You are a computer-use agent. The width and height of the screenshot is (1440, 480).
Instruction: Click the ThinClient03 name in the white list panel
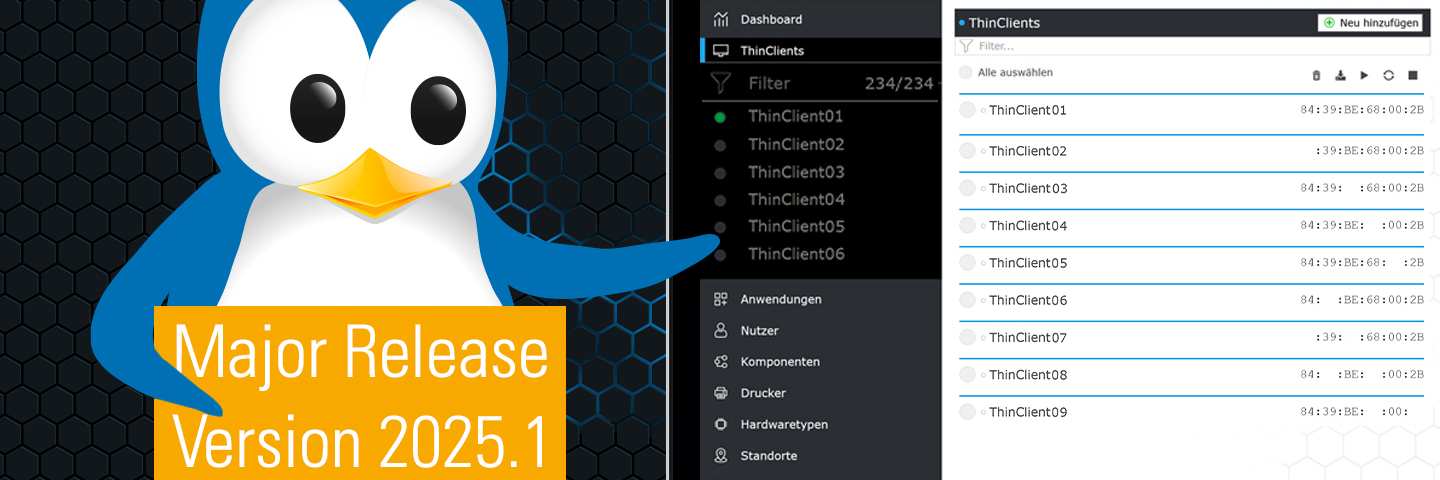(1028, 188)
